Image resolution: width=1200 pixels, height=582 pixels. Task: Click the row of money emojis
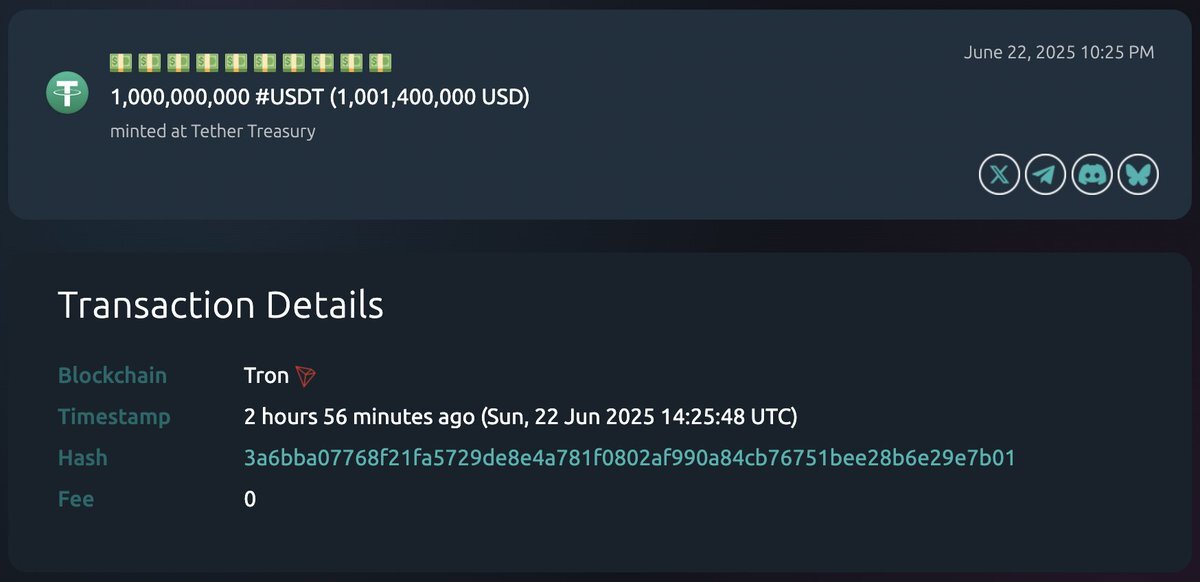click(250, 63)
